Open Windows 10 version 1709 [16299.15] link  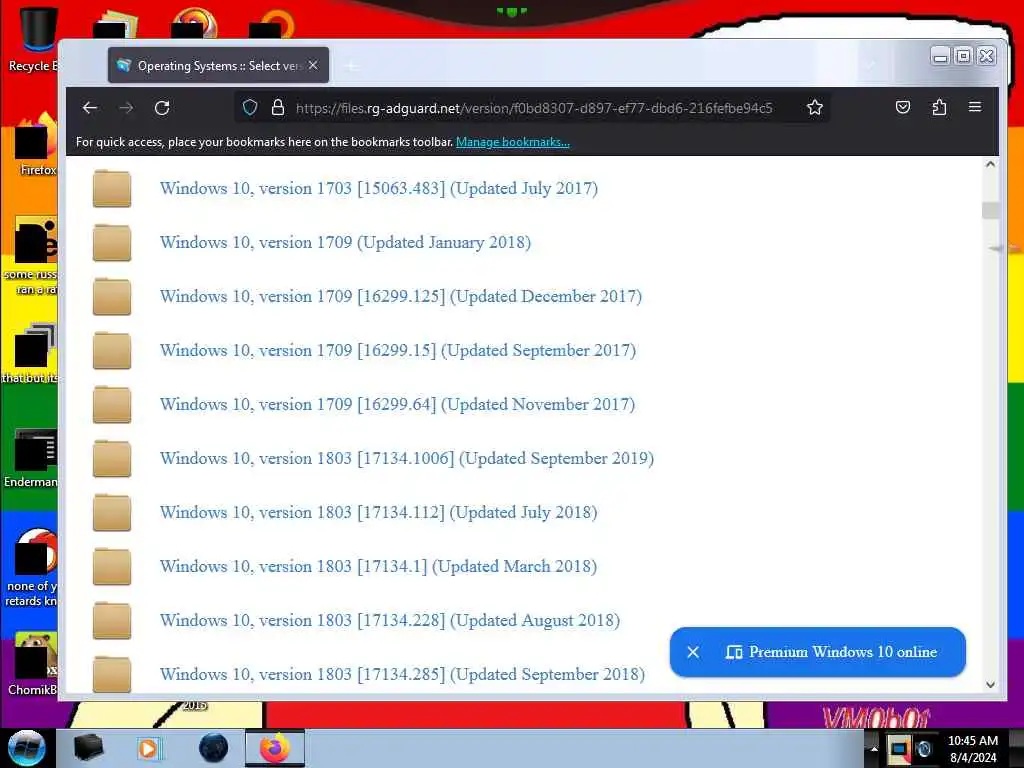coord(398,351)
